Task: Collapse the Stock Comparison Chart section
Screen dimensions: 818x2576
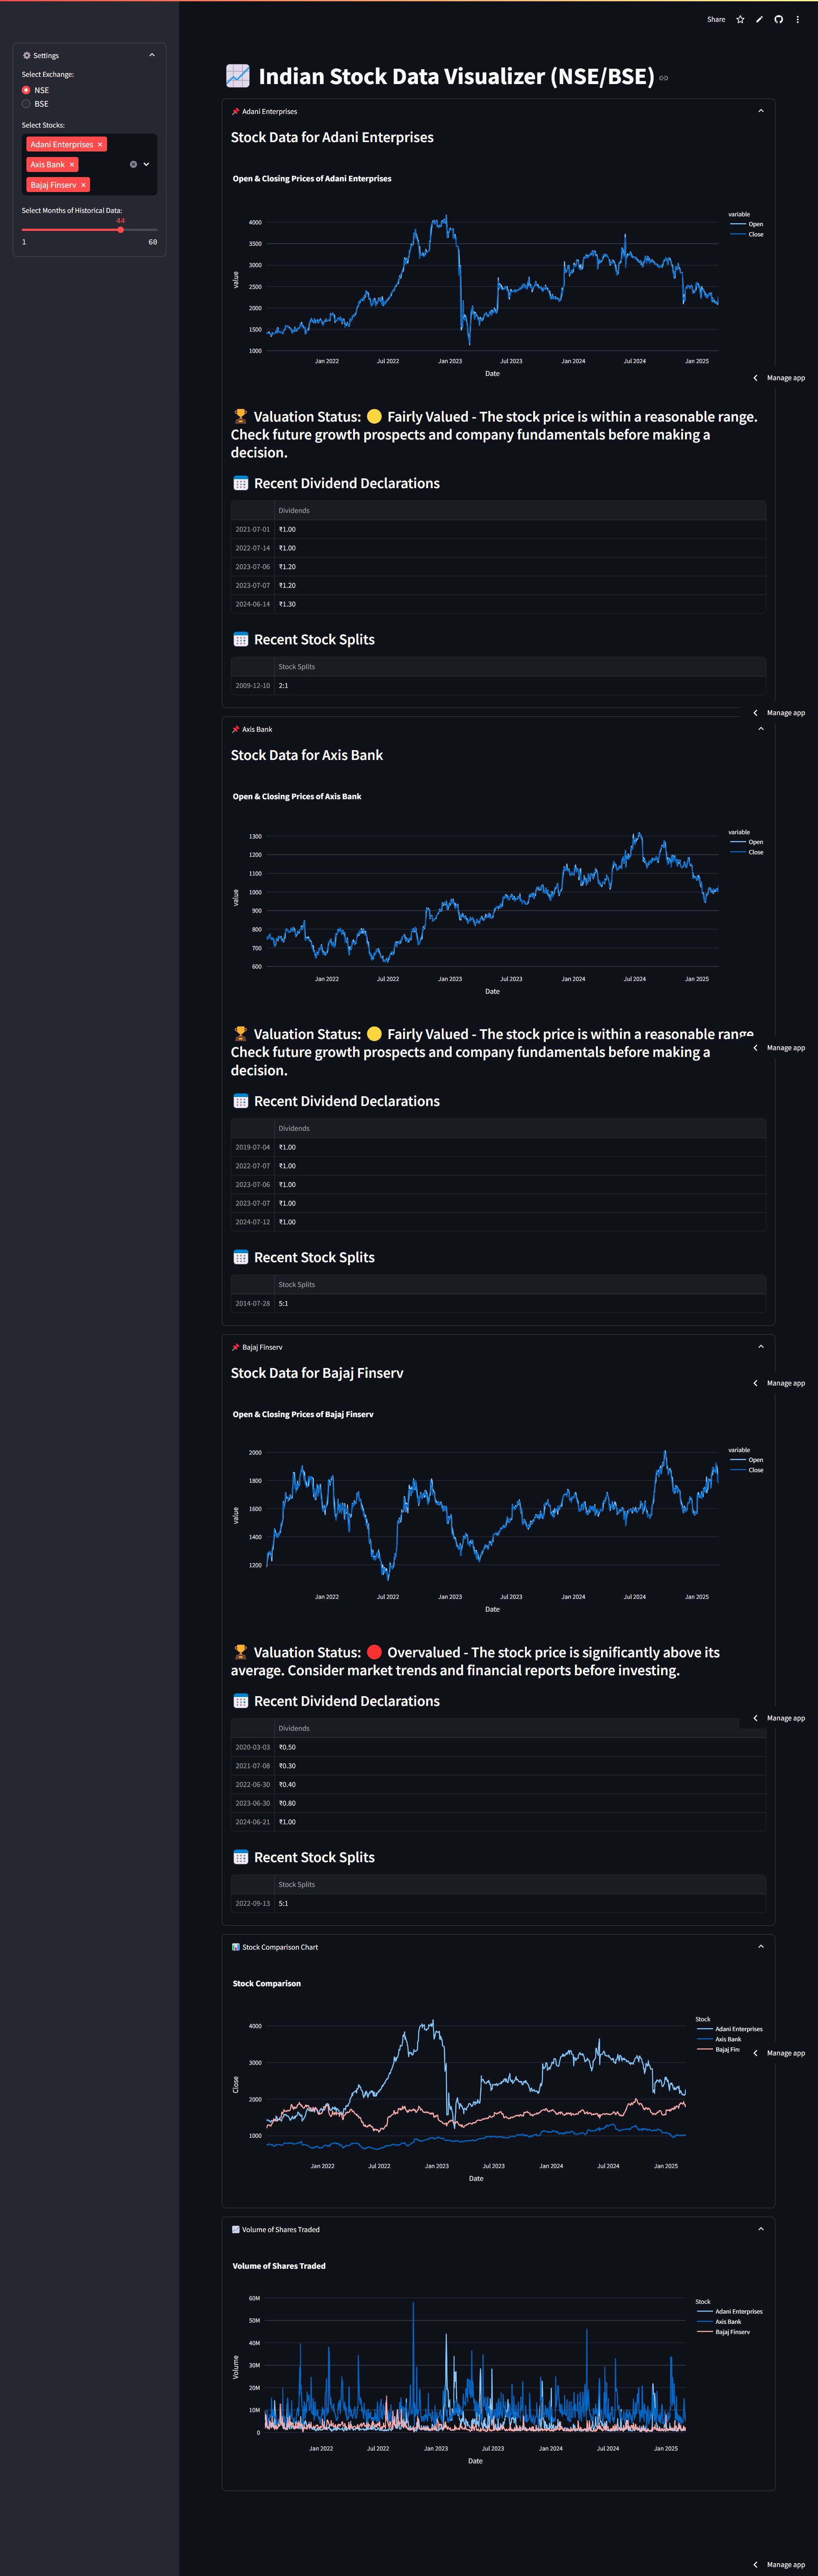Action: (x=760, y=1947)
